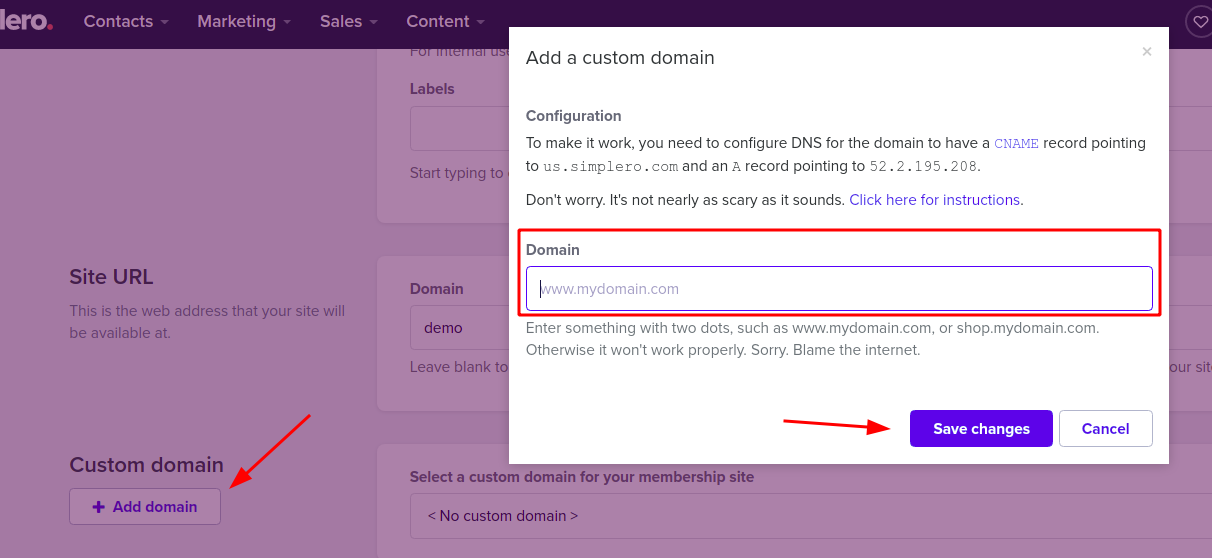The height and width of the screenshot is (558, 1212).
Task: Click the Simplero logo
Action: tap(26, 21)
